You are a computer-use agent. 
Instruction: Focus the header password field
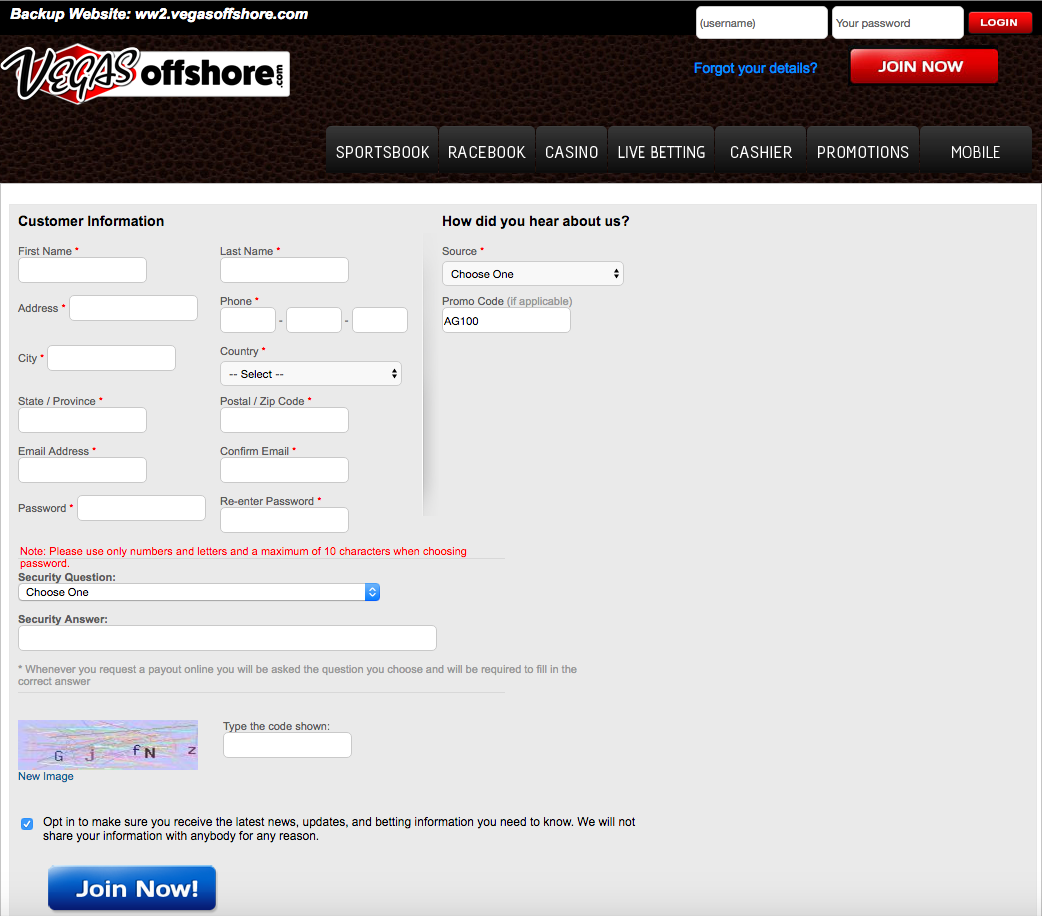[x=898, y=23]
